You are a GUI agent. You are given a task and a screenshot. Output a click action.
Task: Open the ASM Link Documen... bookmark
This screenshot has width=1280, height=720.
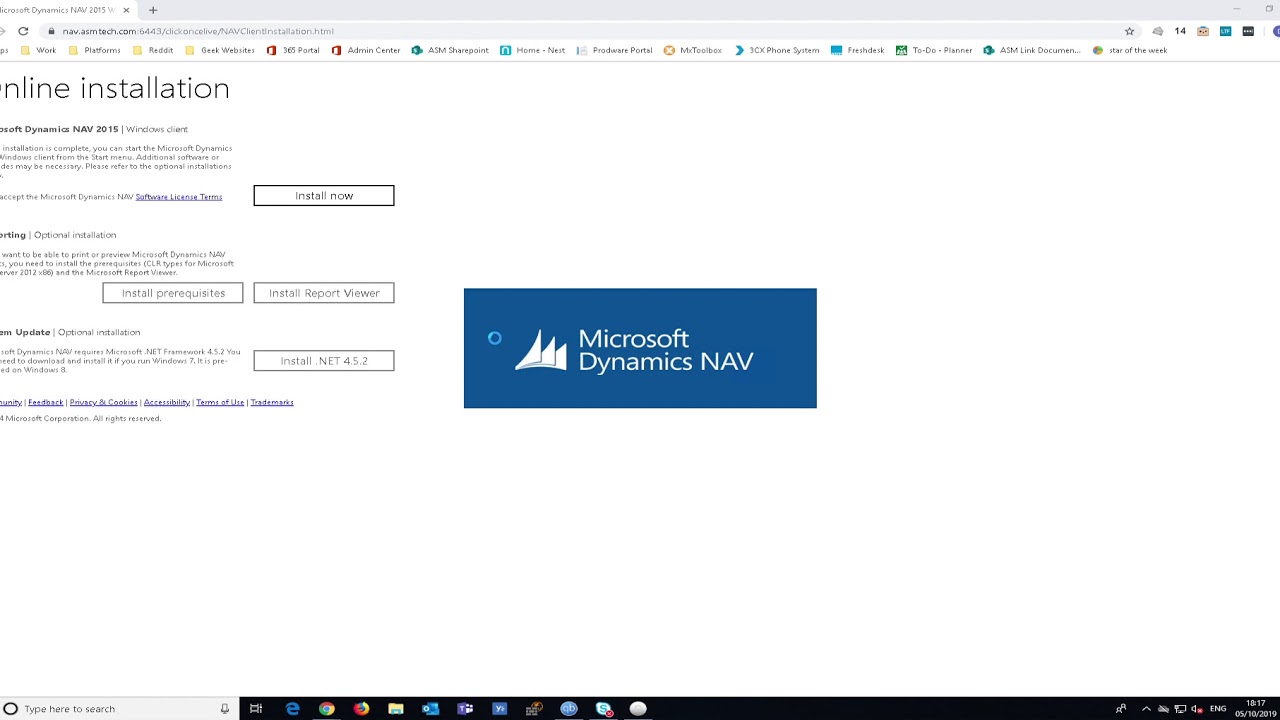(1032, 50)
